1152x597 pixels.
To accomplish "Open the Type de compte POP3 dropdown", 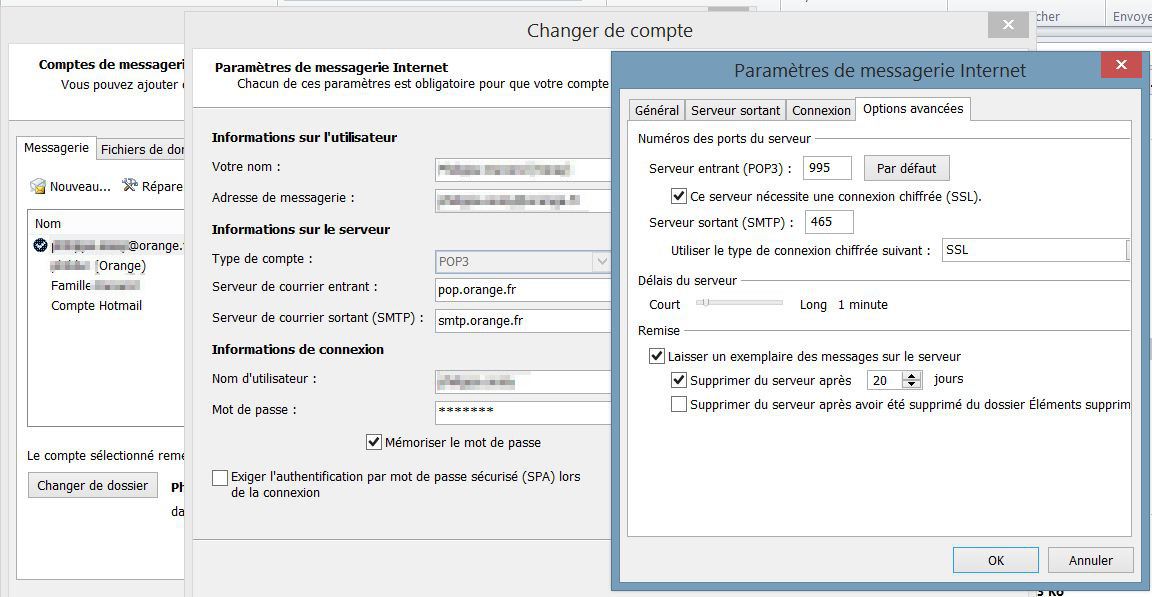I will pyautogui.click(x=602, y=261).
